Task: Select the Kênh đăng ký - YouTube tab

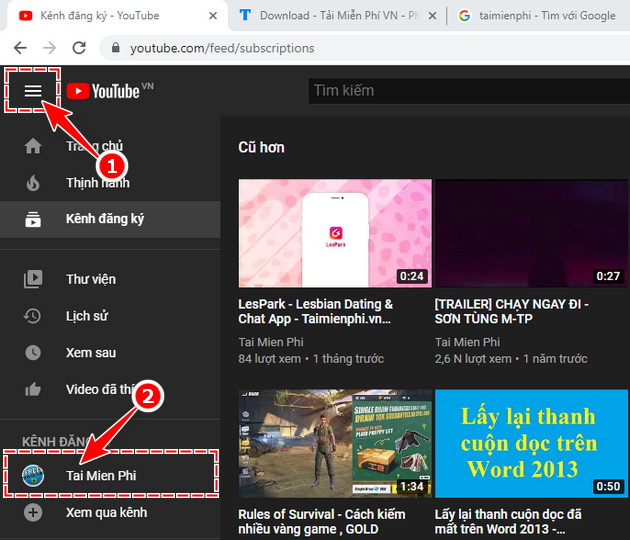Action: click(x=115, y=16)
